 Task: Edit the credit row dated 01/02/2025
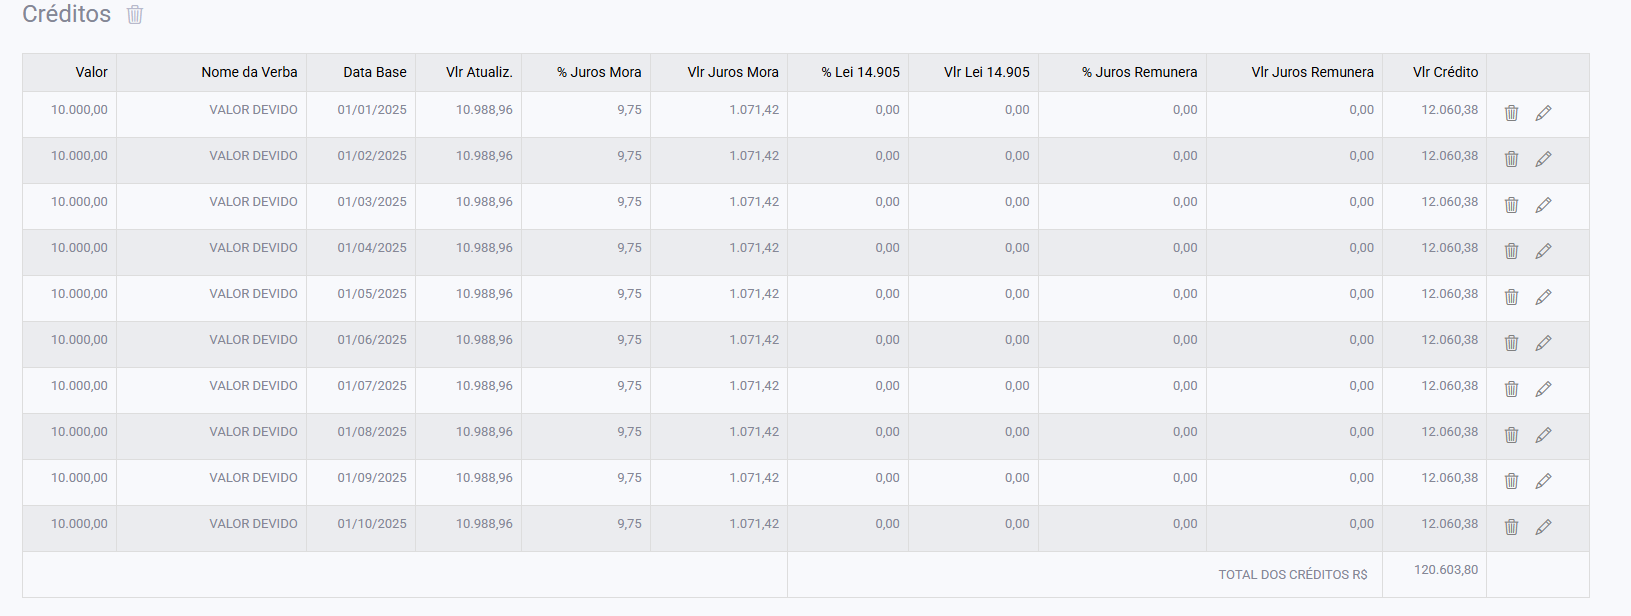pos(1543,159)
